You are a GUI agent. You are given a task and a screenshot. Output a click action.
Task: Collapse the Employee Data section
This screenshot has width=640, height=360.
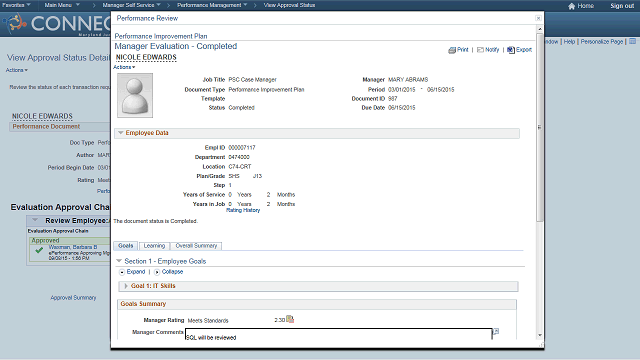pyautogui.click(x=121, y=133)
